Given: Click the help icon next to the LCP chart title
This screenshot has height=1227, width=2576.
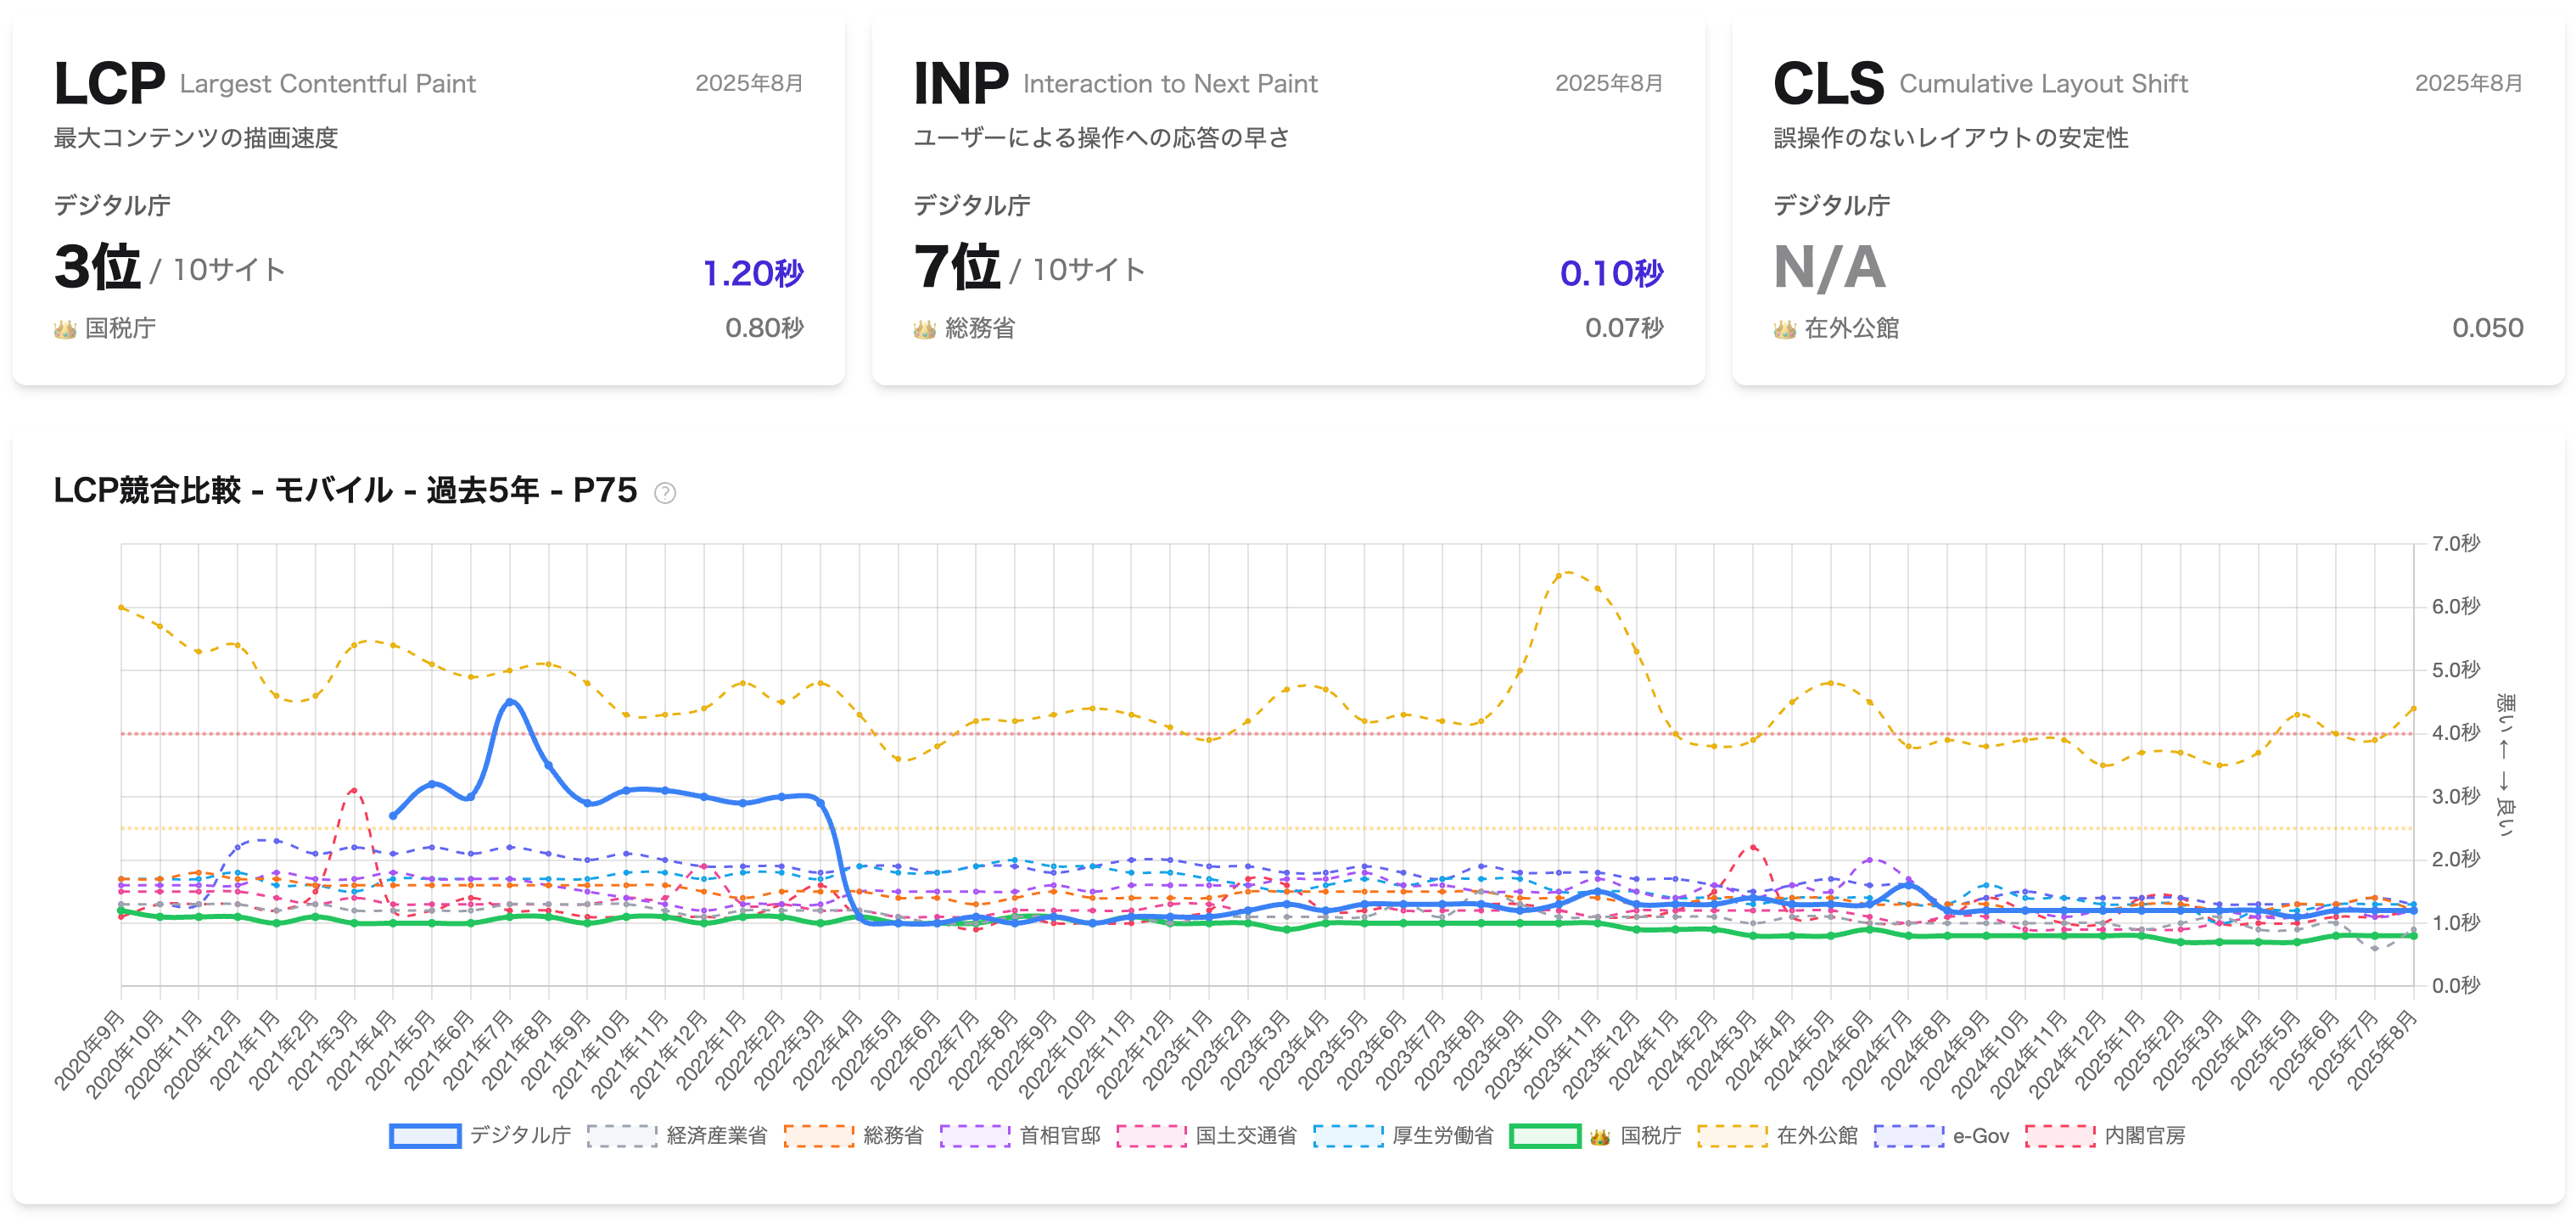Looking at the screenshot, I should coord(665,493).
